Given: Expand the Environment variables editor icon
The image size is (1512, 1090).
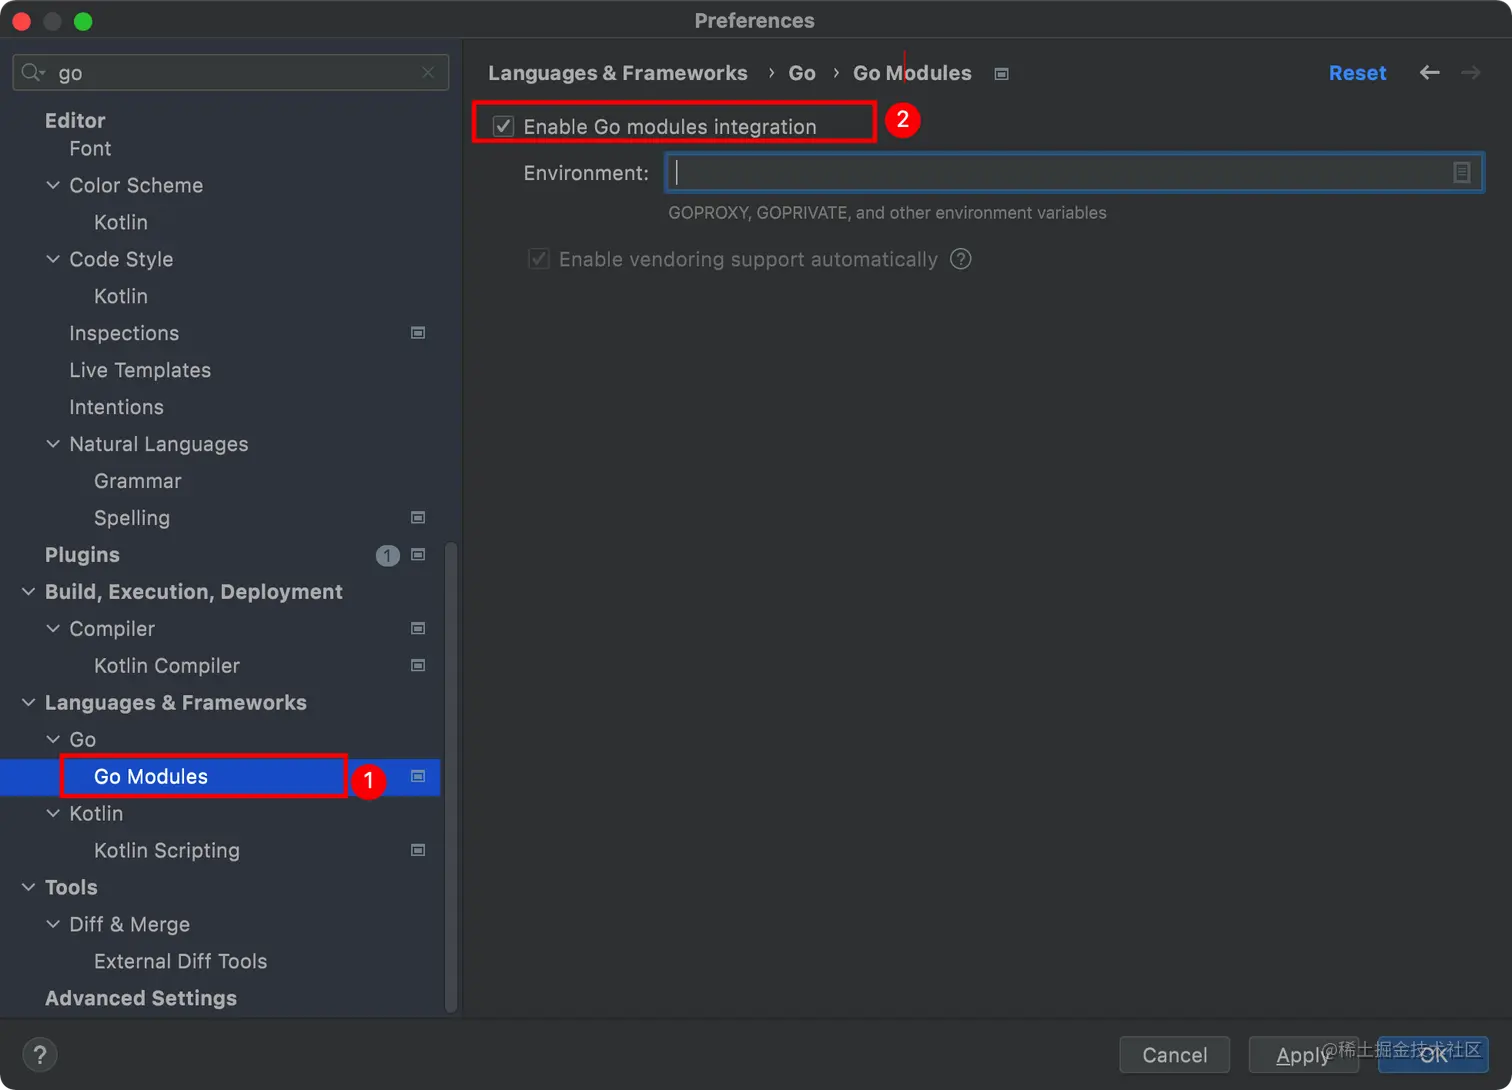Looking at the screenshot, I should click(1461, 173).
